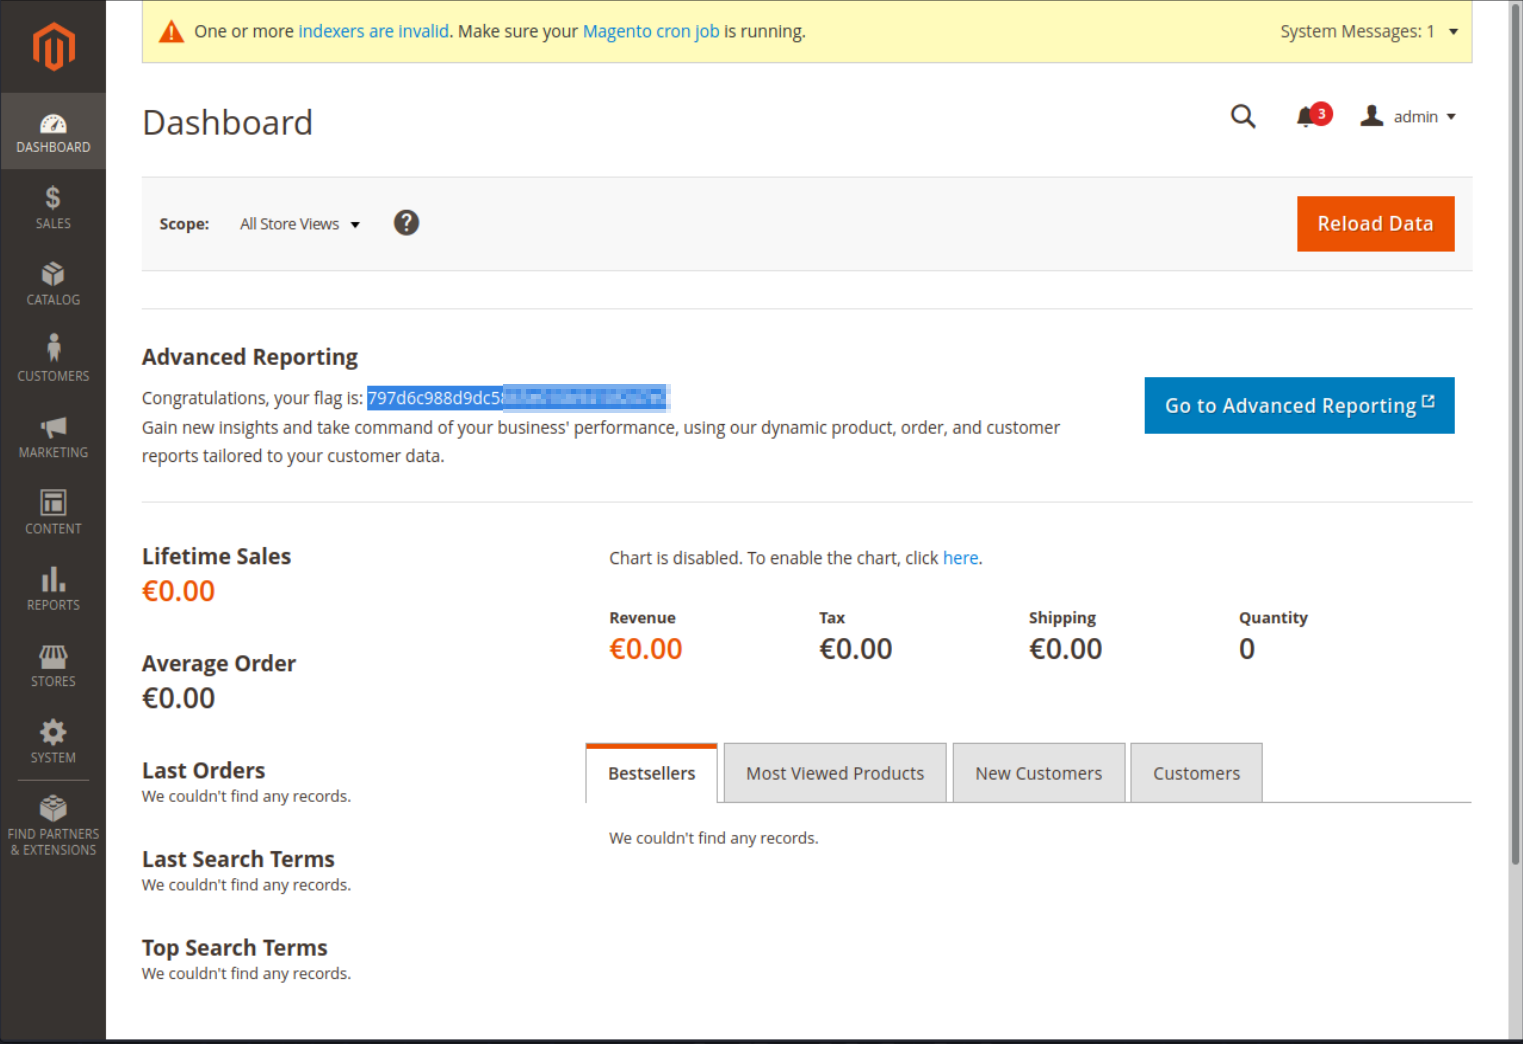Open the Content menu

53,513
